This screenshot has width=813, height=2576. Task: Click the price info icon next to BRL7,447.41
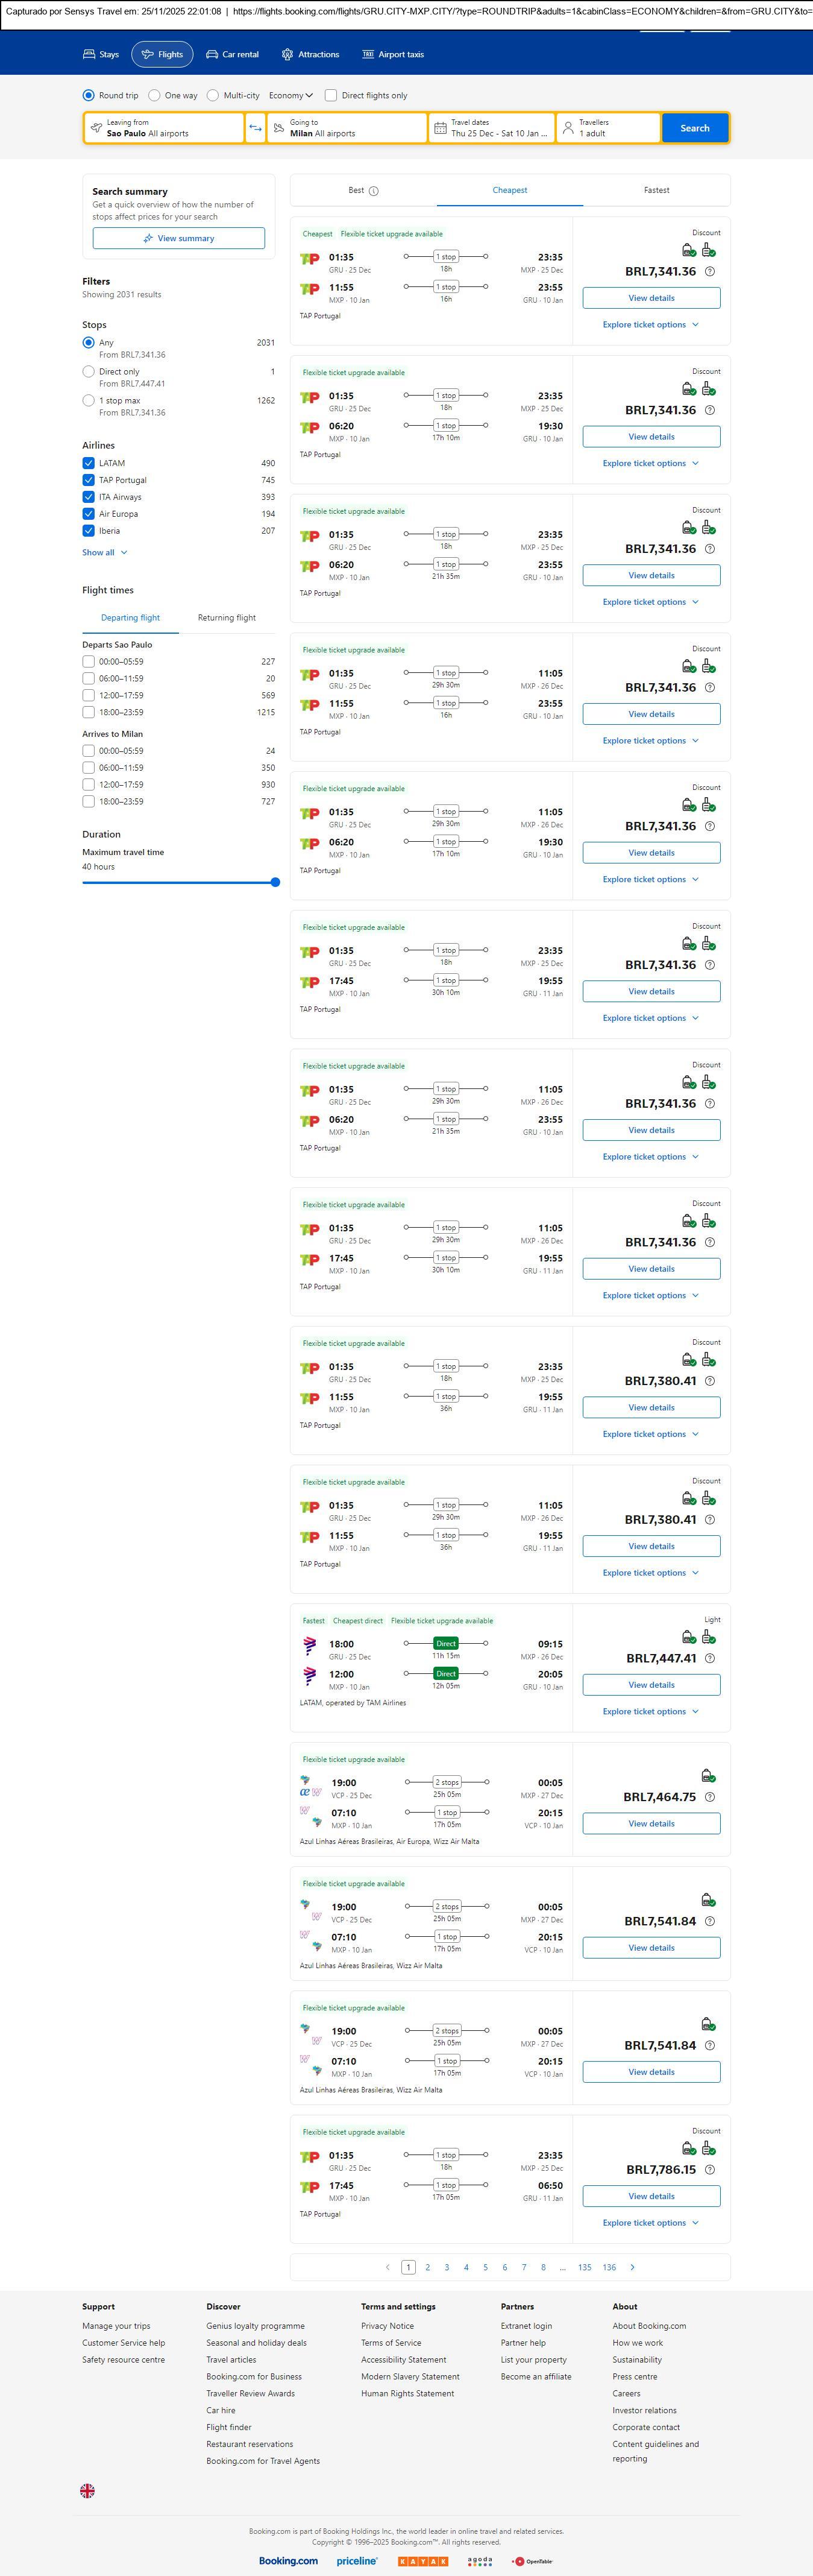pos(709,1658)
